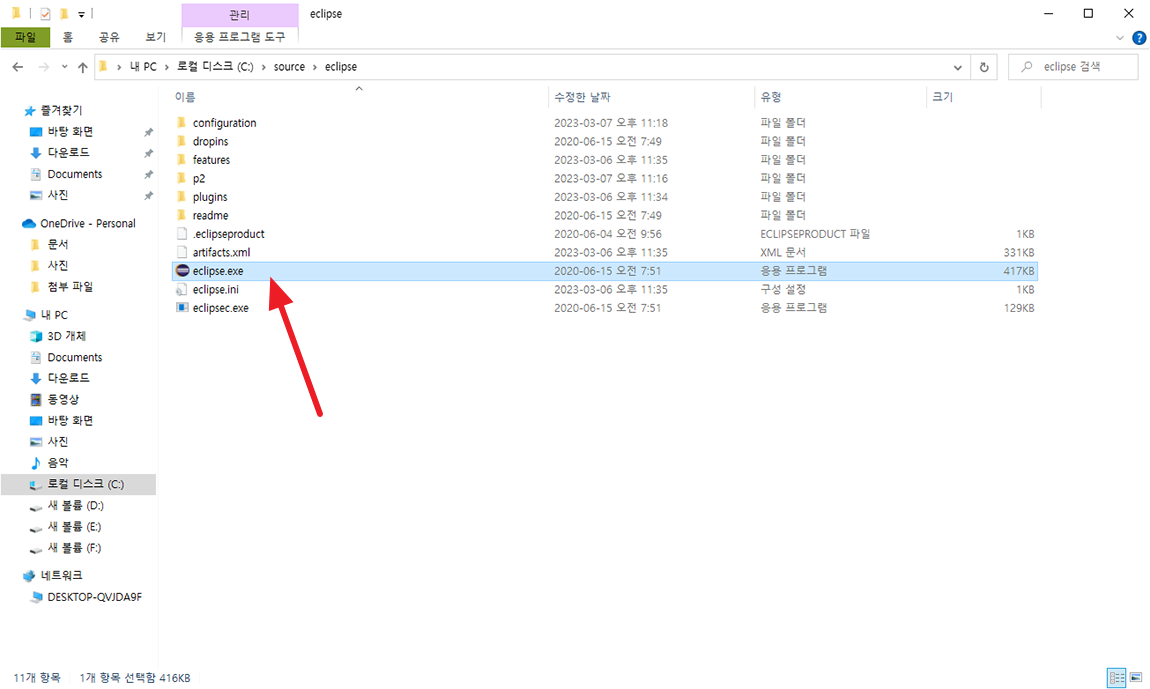
Task: Unpin 다운로드 from quick access
Action: tap(148, 153)
